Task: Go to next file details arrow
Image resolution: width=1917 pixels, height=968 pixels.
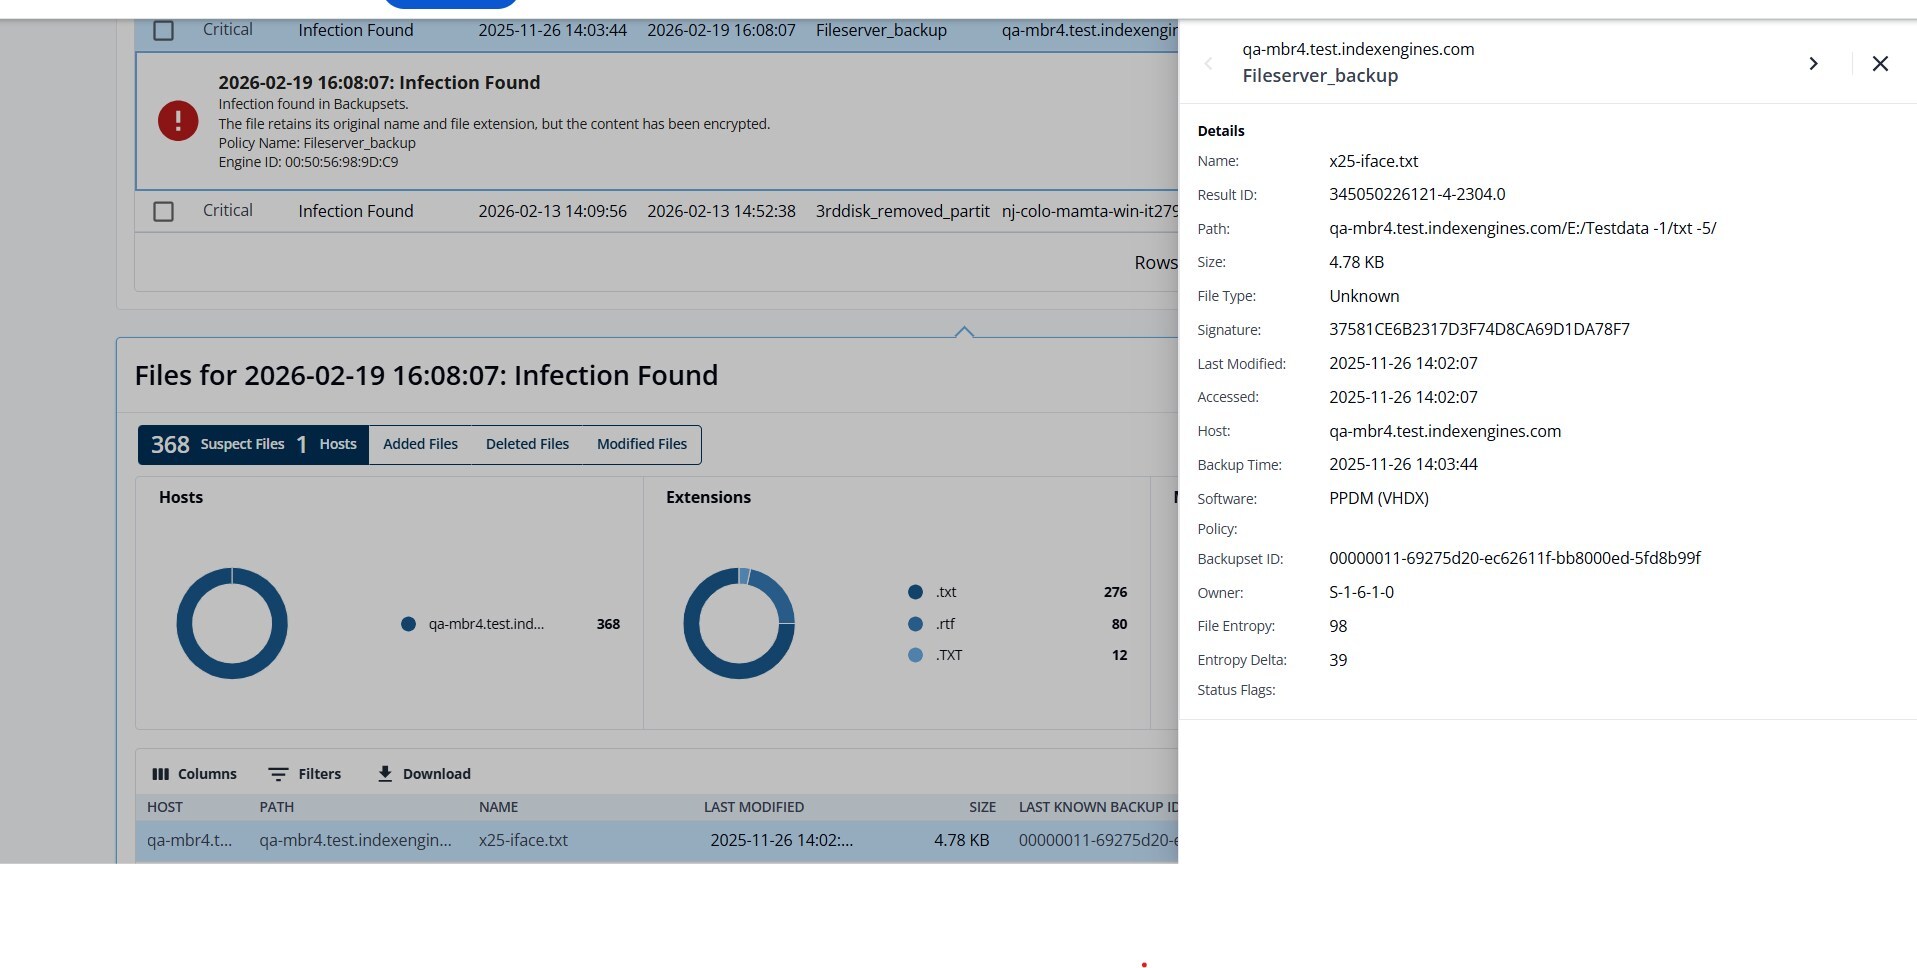Action: tap(1813, 64)
